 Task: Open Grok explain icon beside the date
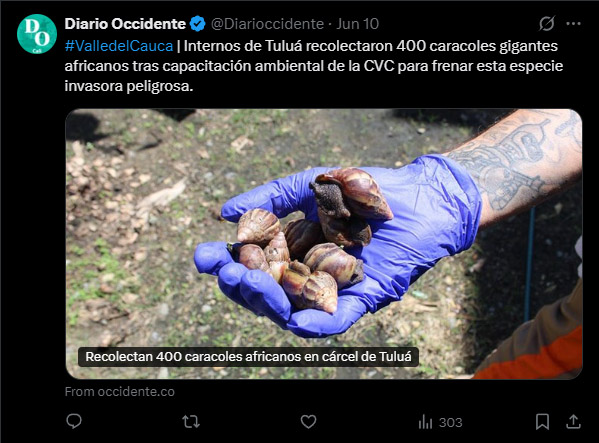tap(547, 24)
